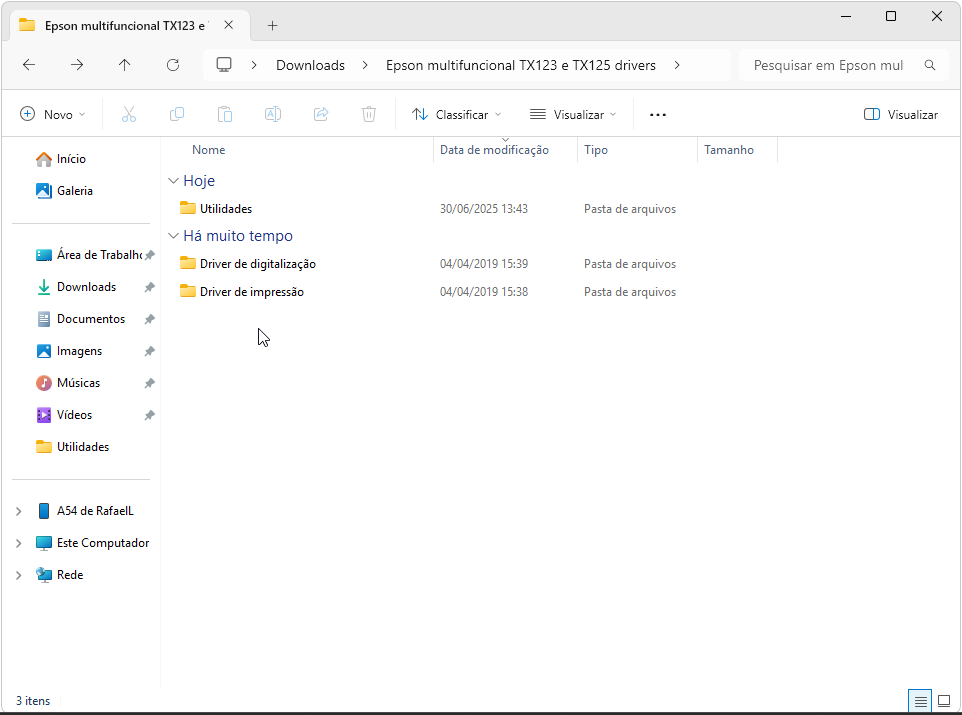Image resolution: width=962 pixels, height=715 pixels.
Task: Click the search magnifier icon
Action: (930, 65)
